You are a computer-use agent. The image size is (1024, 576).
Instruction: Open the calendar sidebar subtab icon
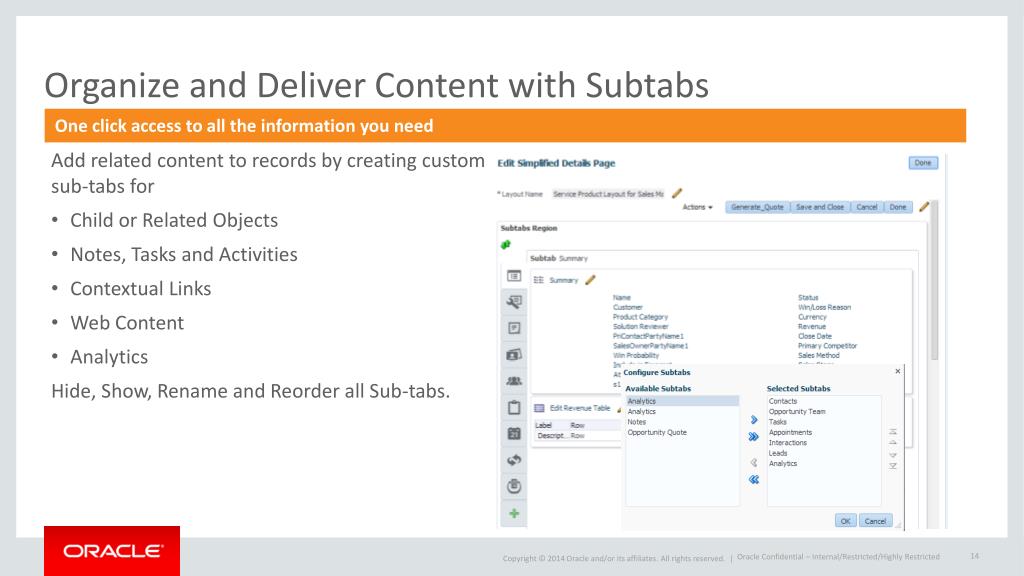tap(514, 434)
